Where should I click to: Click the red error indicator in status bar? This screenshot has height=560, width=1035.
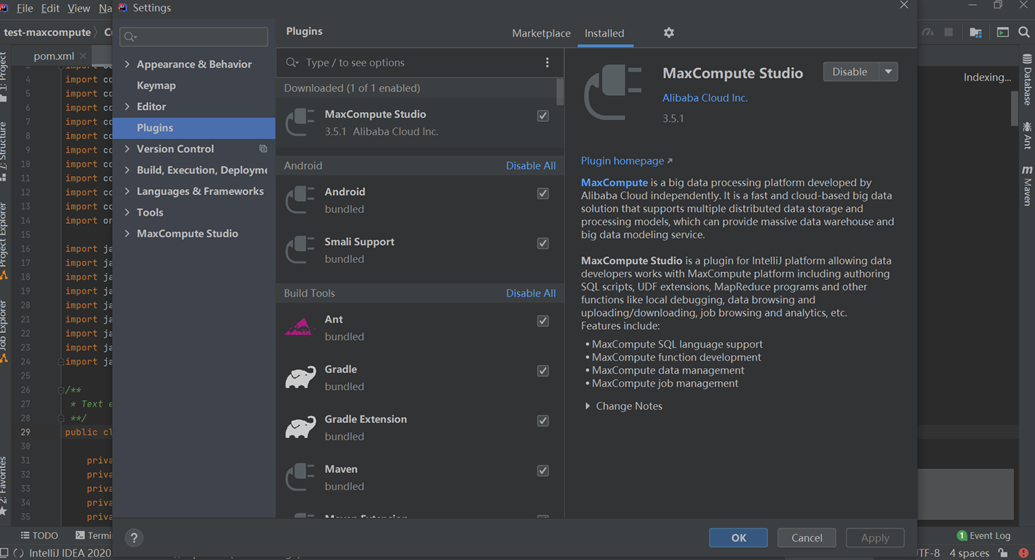click(1023, 553)
